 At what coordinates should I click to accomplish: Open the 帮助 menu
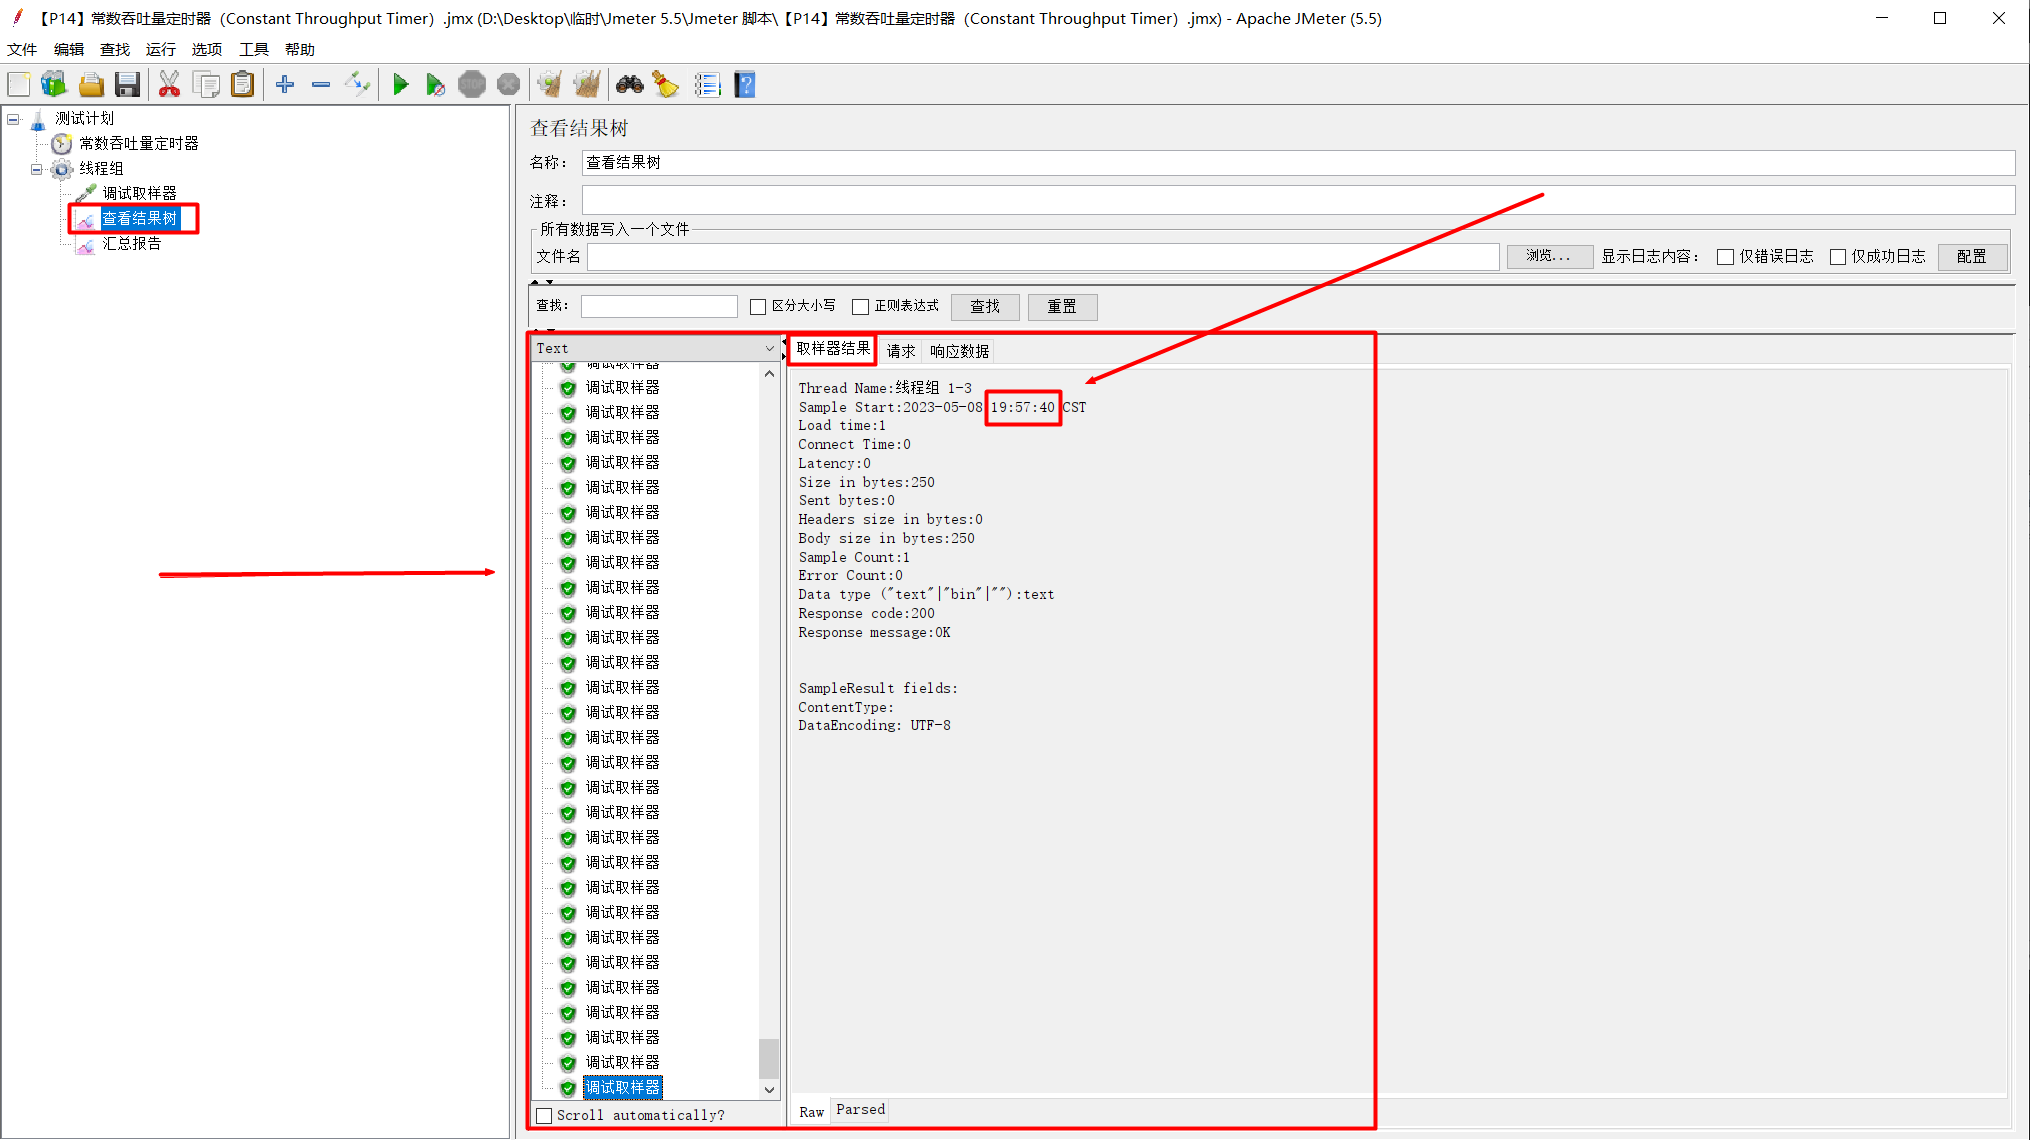pyautogui.click(x=300, y=49)
